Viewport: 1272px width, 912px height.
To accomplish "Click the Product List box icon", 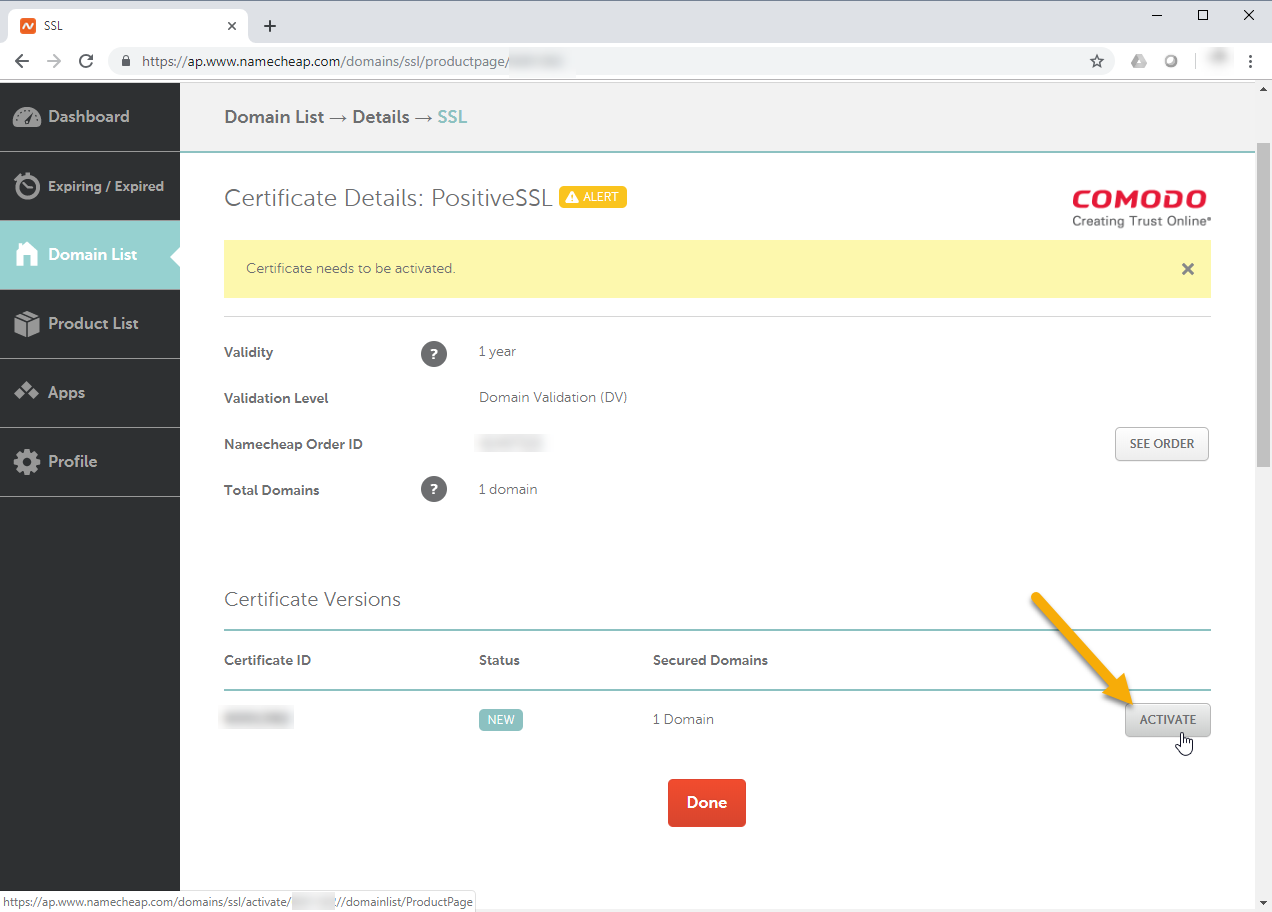I will [27, 324].
